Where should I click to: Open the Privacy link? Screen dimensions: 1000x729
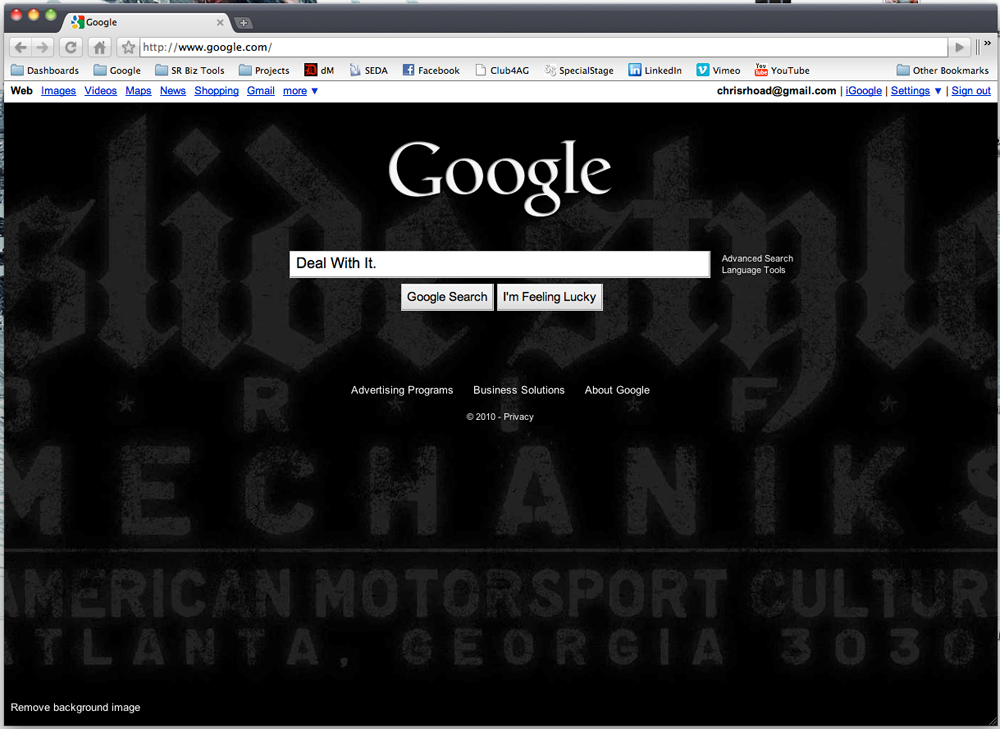point(518,416)
